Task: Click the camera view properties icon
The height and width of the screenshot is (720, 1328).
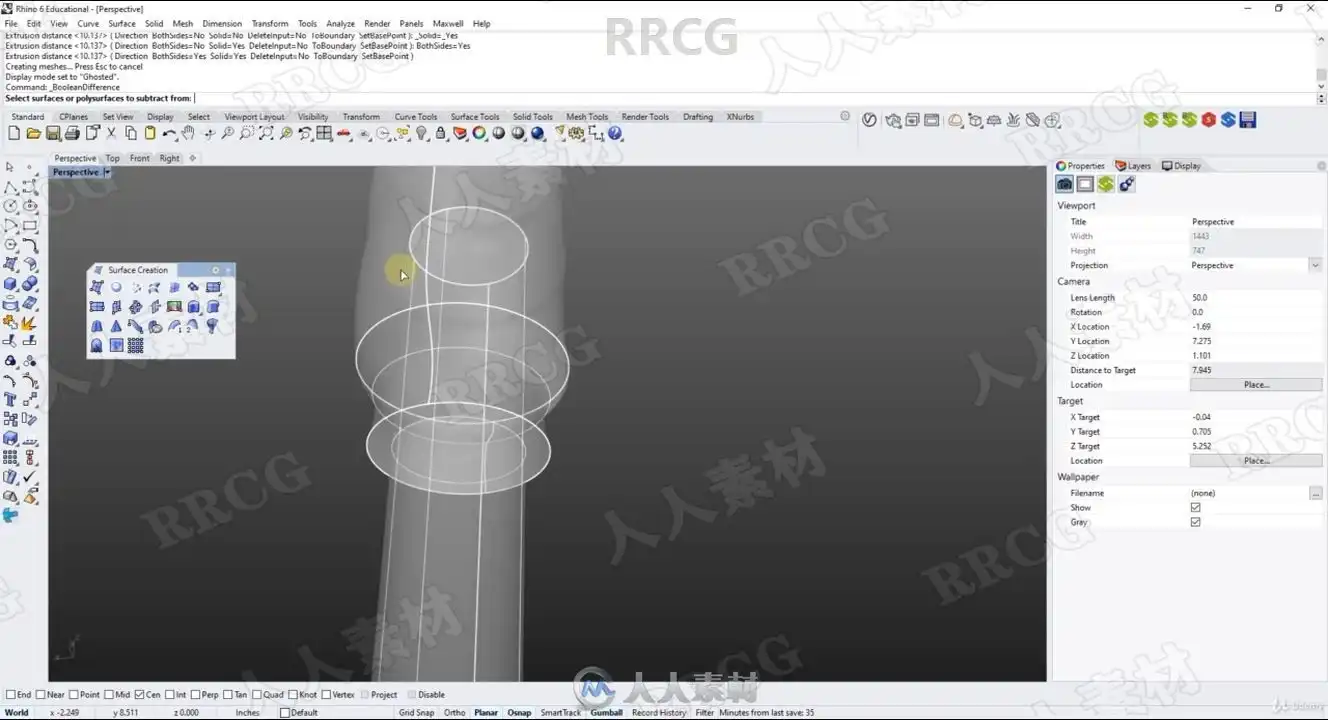Action: 1065,184
